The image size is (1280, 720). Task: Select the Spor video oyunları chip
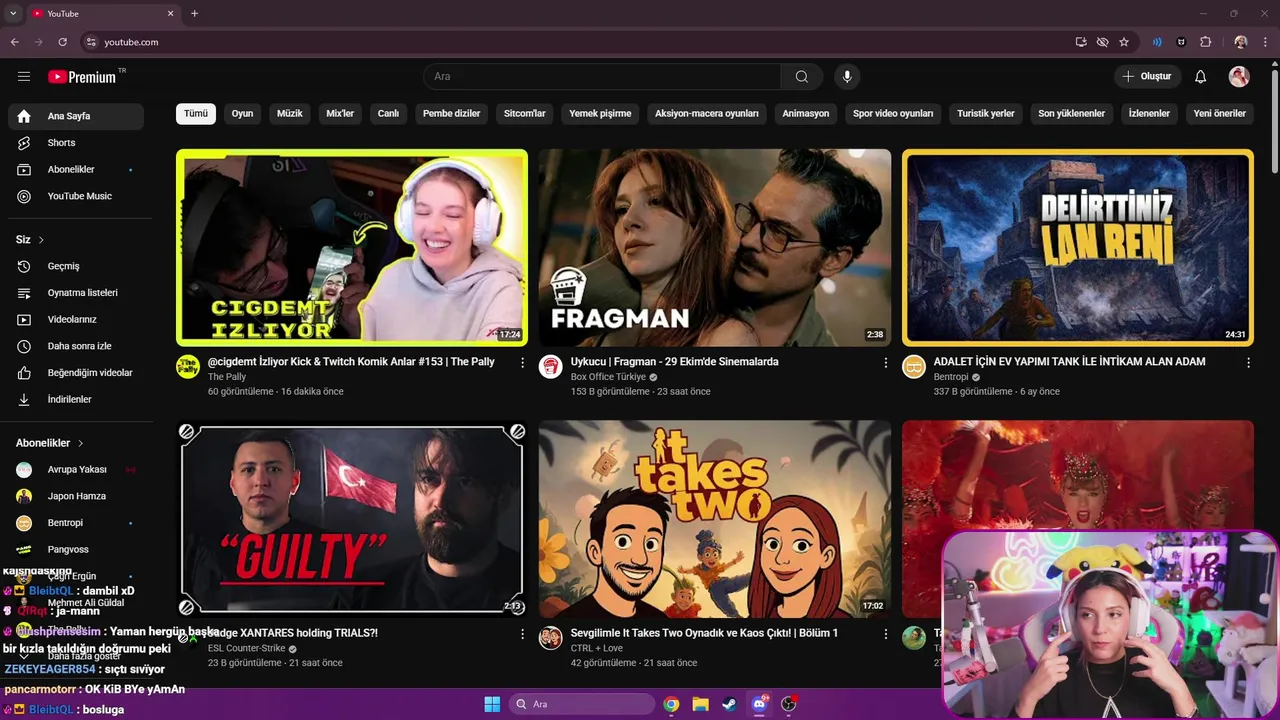(893, 113)
